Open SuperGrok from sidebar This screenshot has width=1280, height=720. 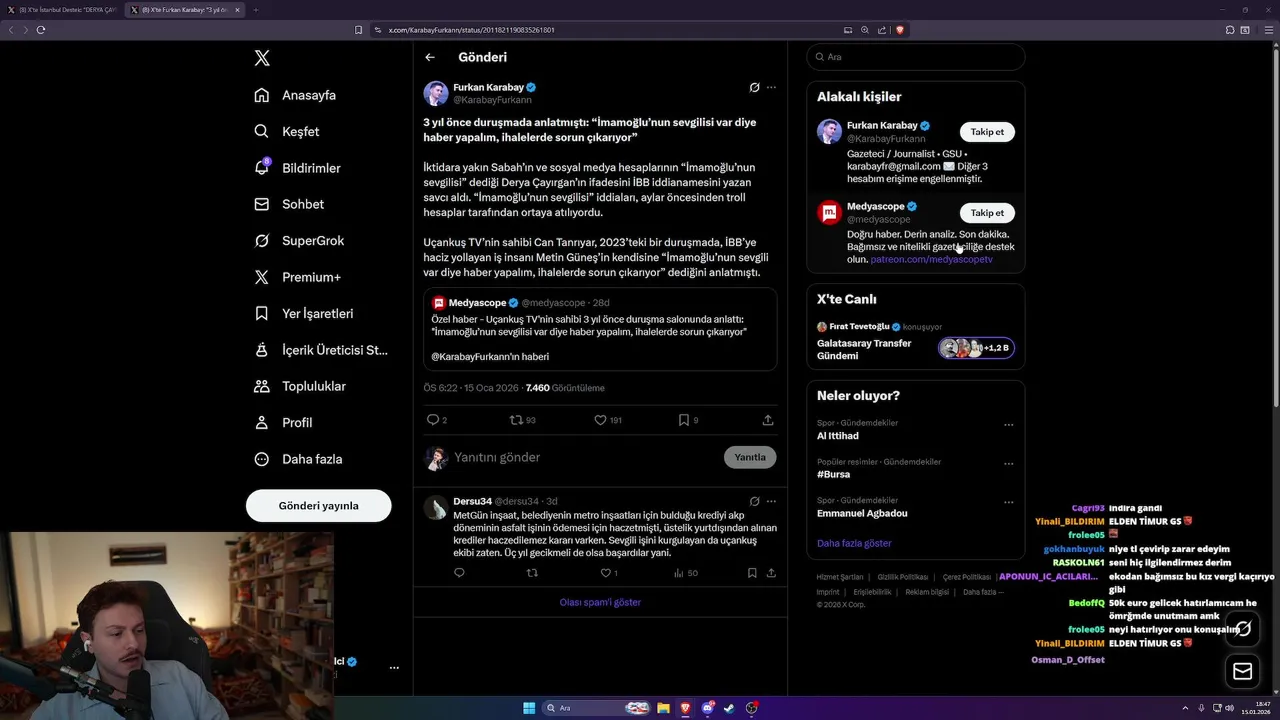tap(299, 241)
